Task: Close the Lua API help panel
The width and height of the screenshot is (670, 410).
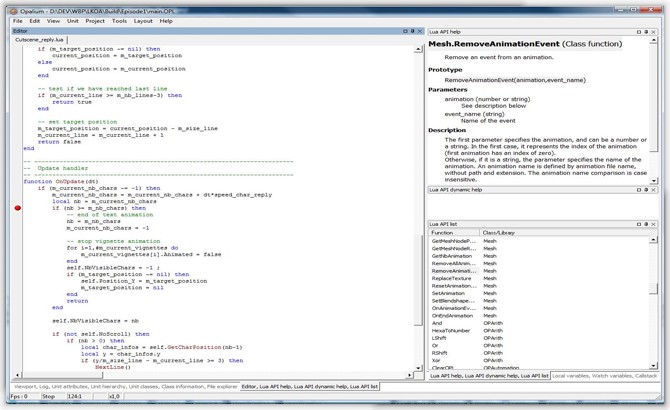Action: point(653,32)
